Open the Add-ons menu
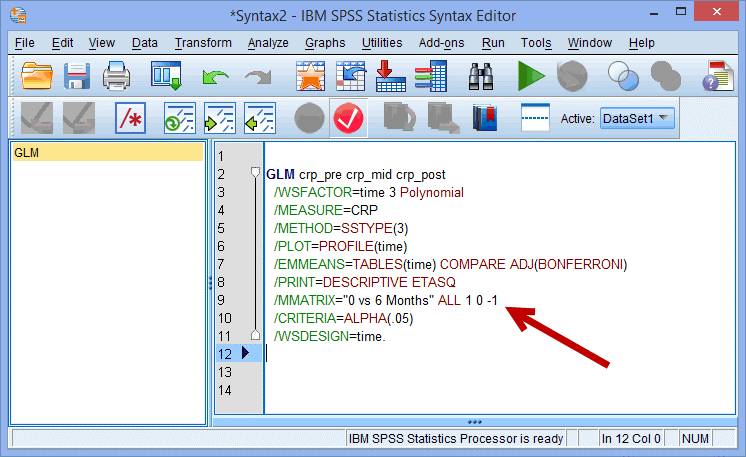The width and height of the screenshot is (746, 457). pos(442,43)
